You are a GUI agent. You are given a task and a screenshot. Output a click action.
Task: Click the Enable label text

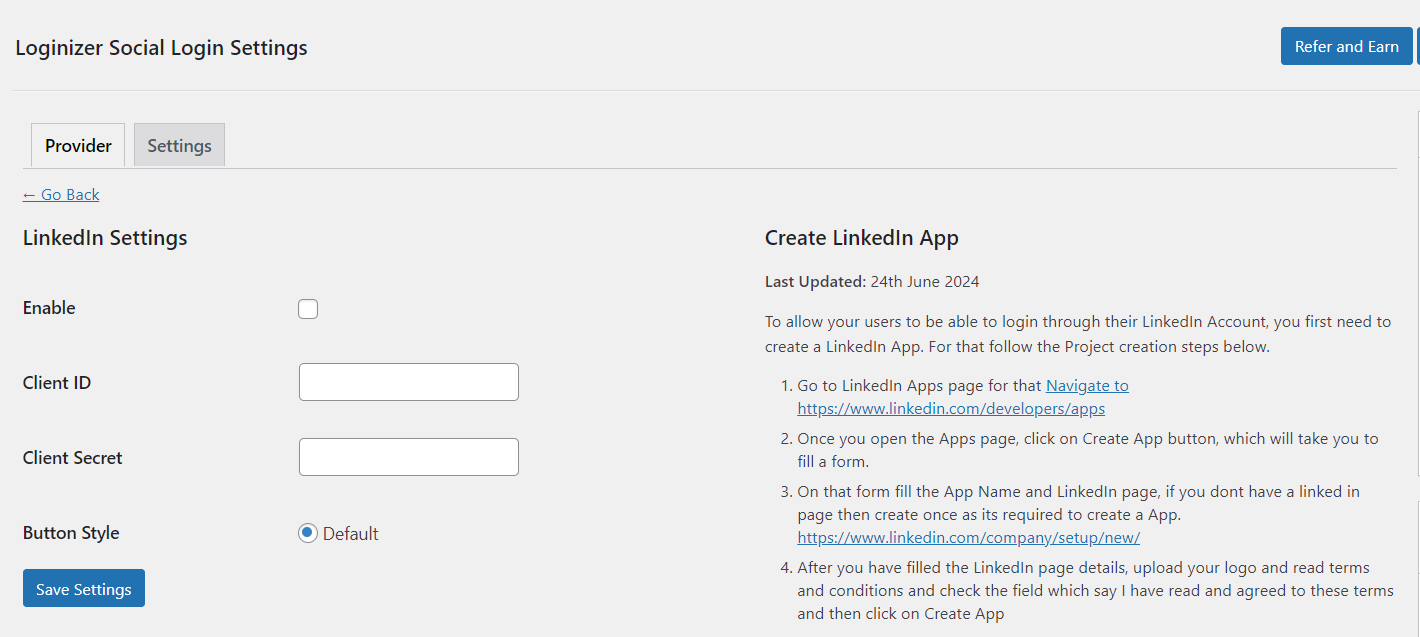click(x=49, y=308)
